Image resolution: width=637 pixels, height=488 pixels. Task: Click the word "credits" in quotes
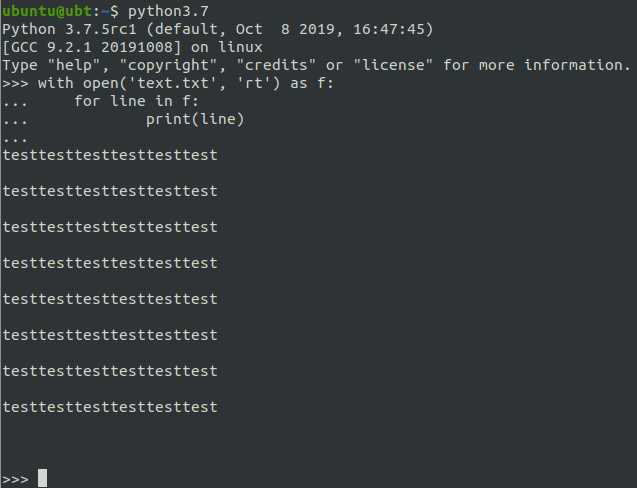[276, 65]
